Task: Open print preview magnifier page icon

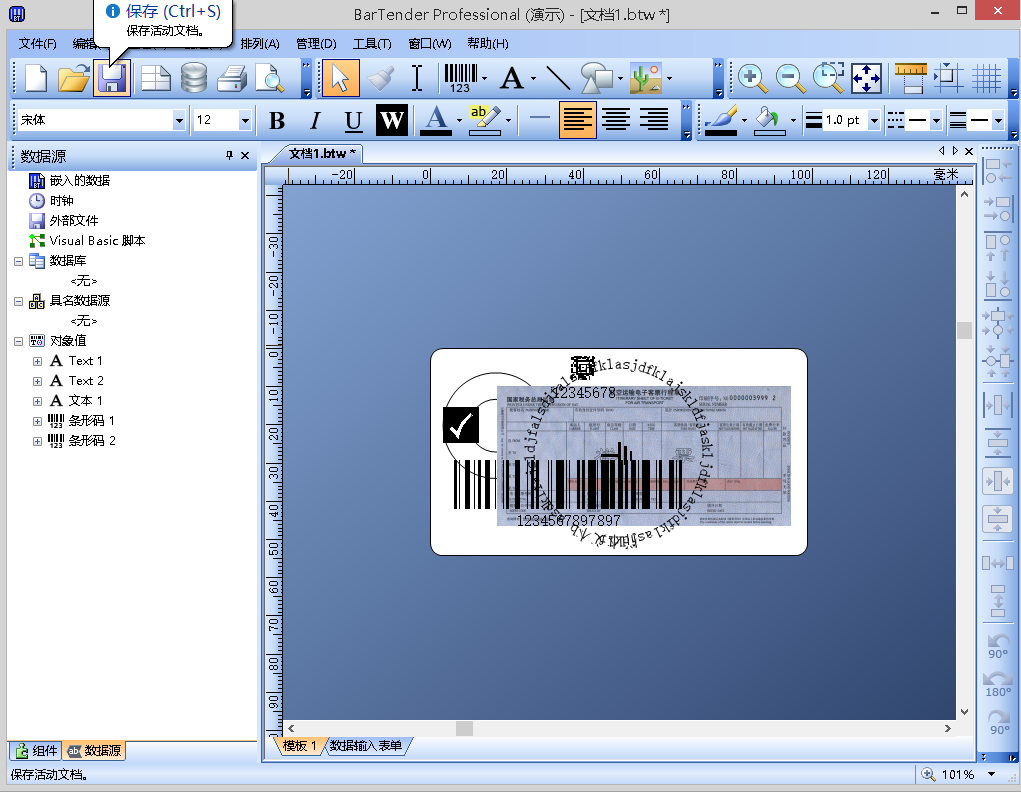Action: click(270, 78)
